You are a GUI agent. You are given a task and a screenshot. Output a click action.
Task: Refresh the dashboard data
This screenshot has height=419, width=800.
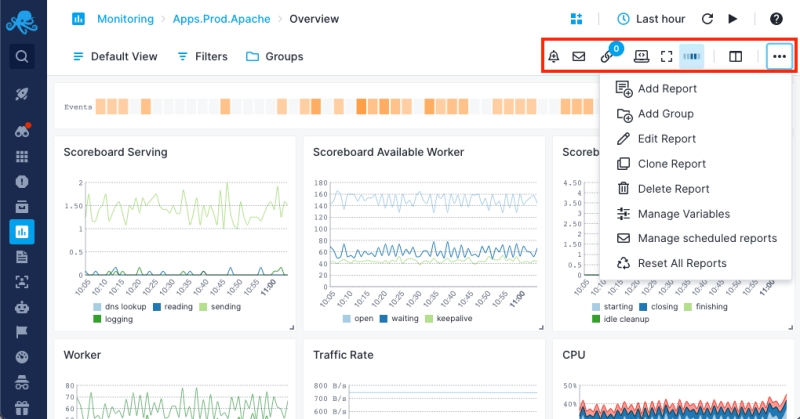(707, 19)
